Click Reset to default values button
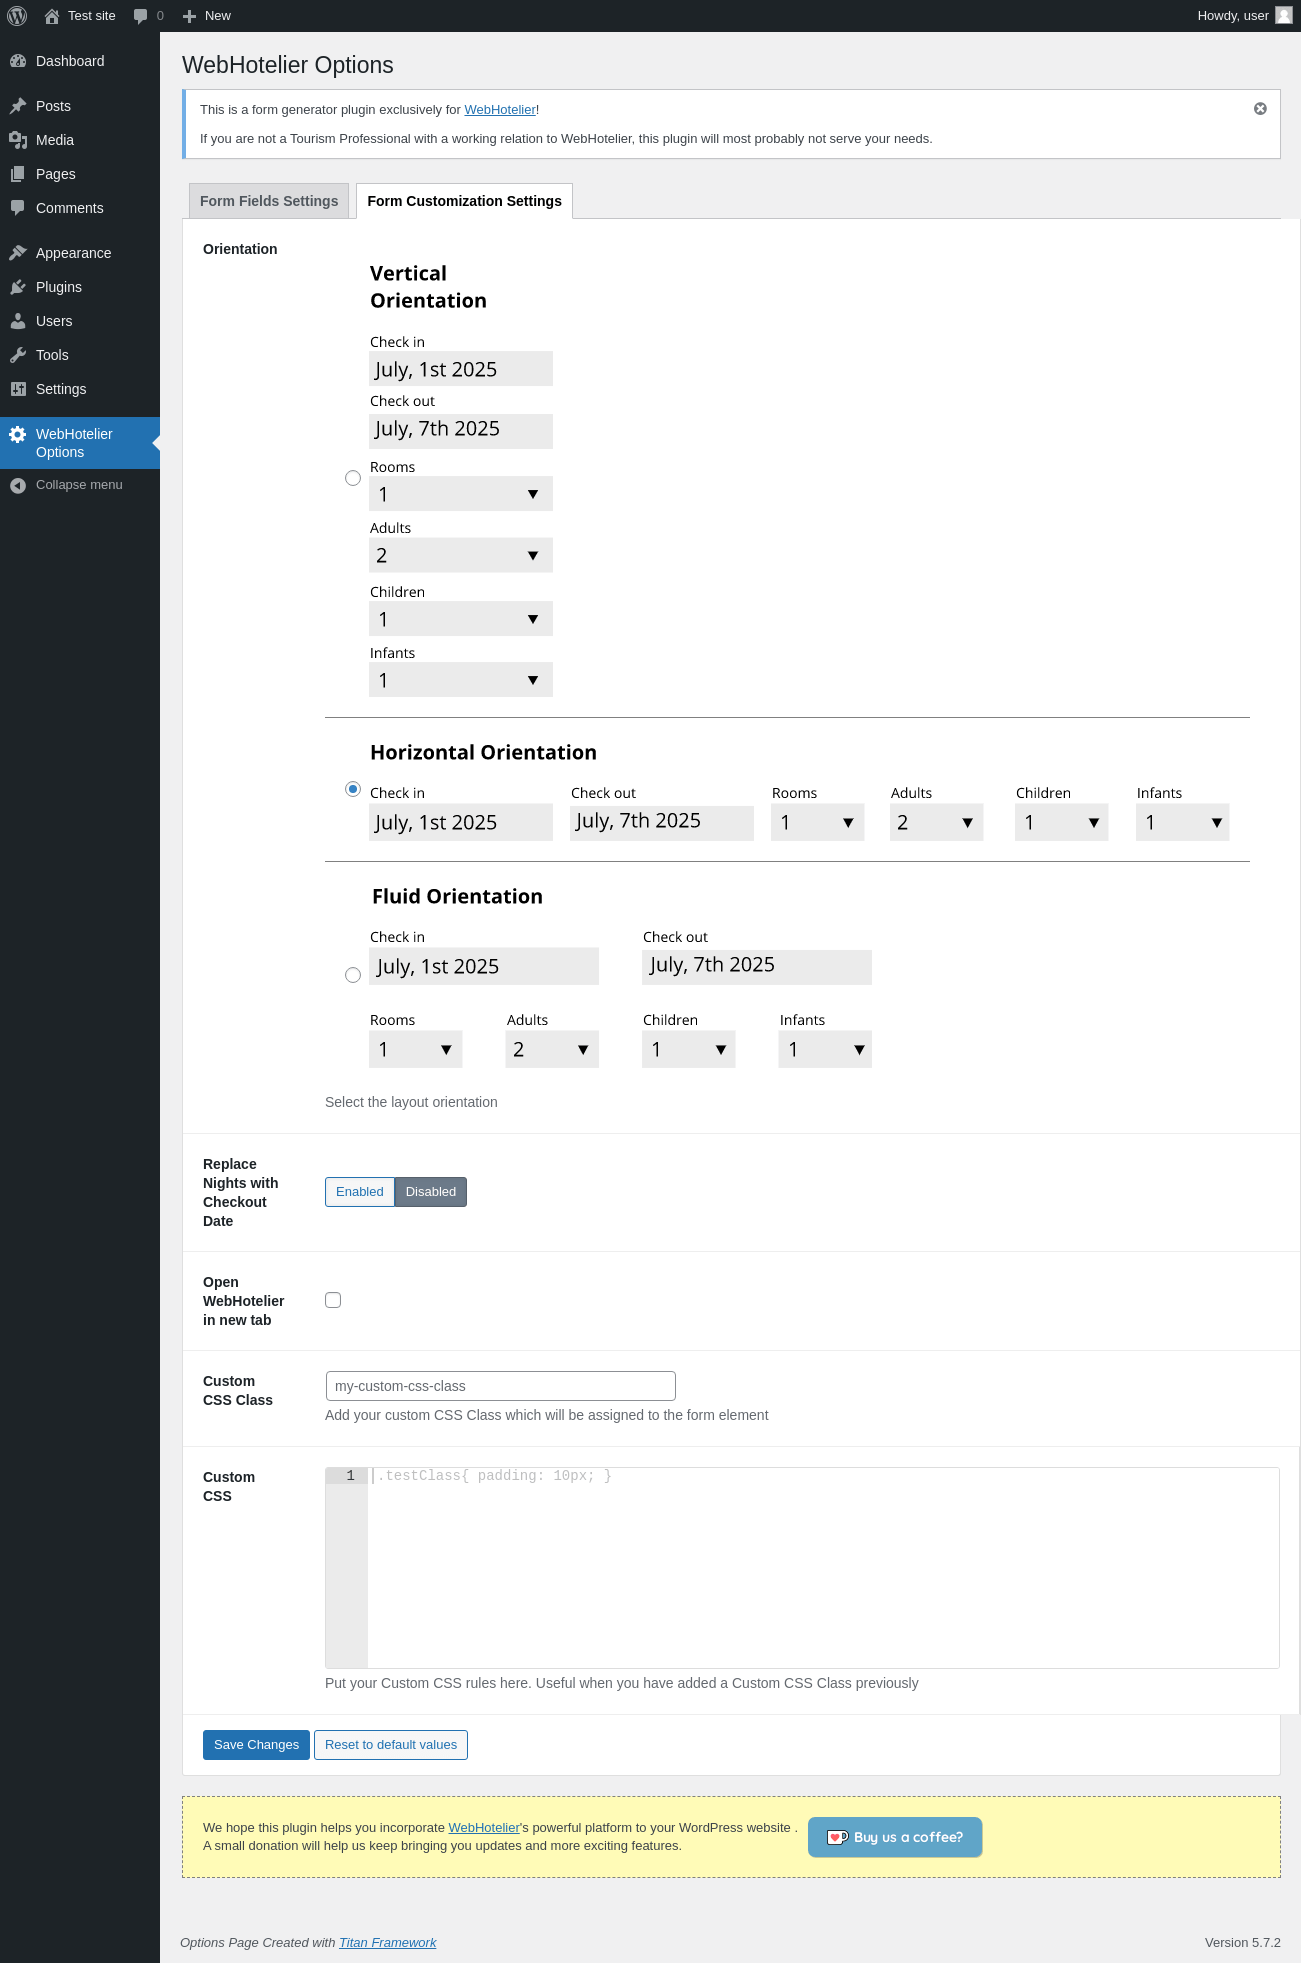 391,1745
